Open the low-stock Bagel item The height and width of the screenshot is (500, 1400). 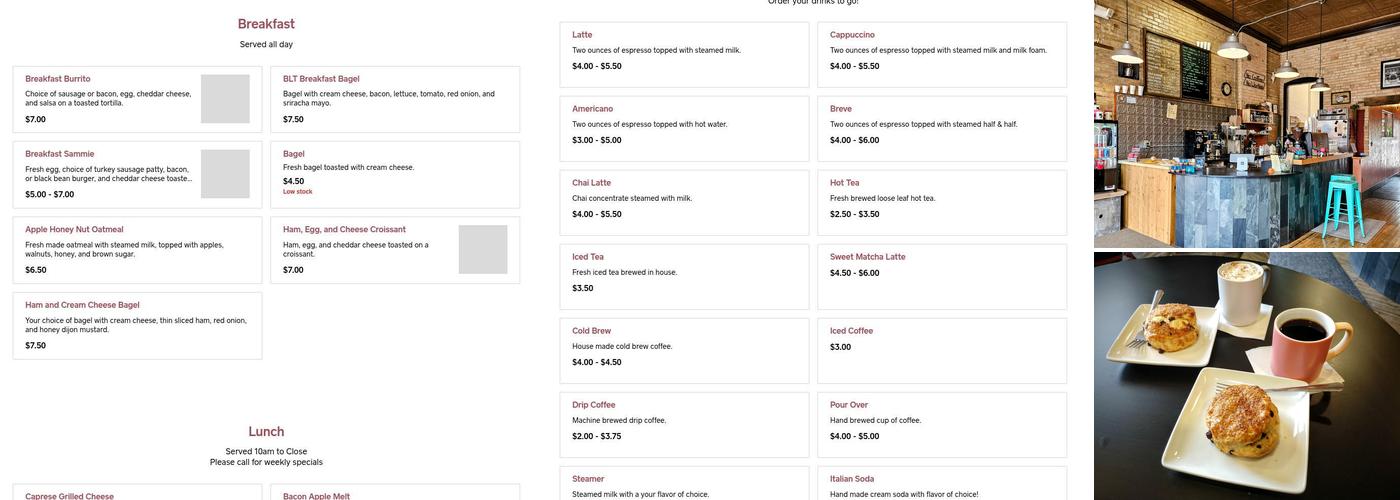pyautogui.click(x=394, y=174)
